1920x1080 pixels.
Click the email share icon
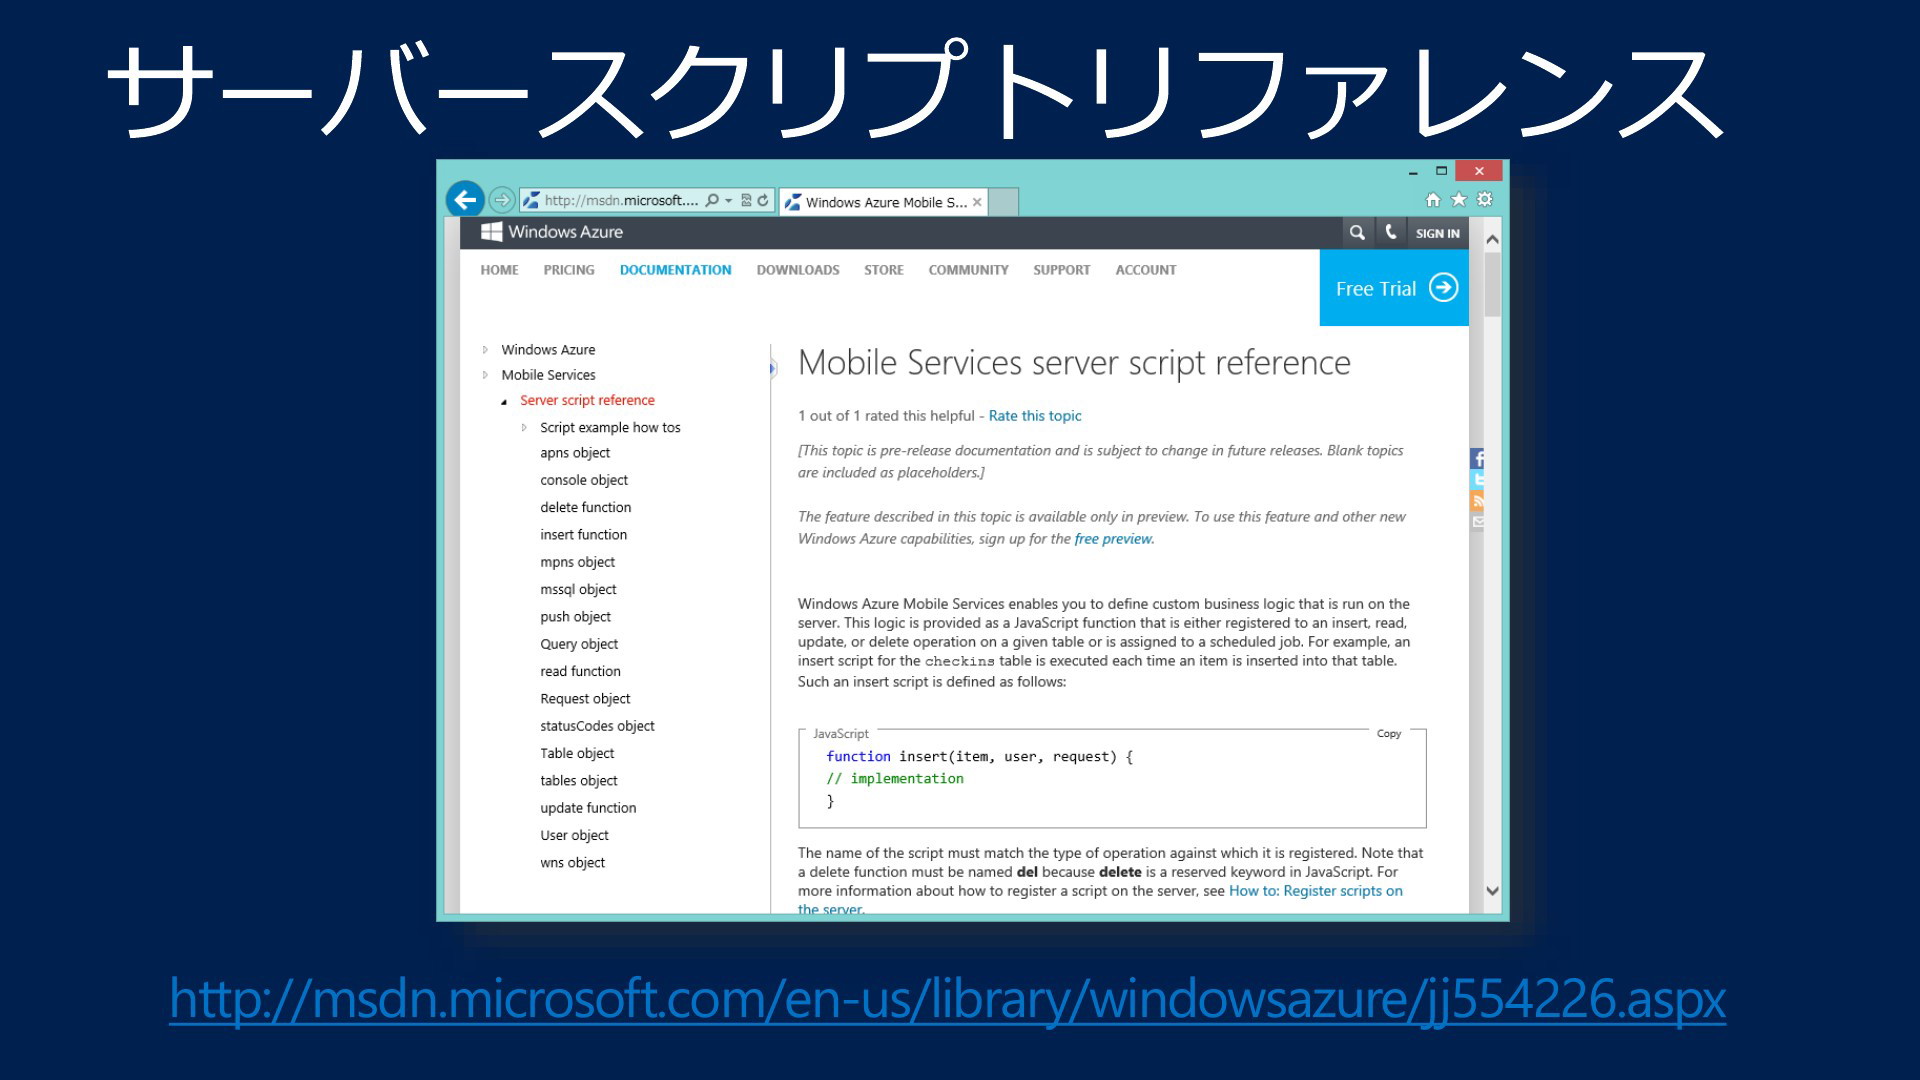click(x=1477, y=521)
